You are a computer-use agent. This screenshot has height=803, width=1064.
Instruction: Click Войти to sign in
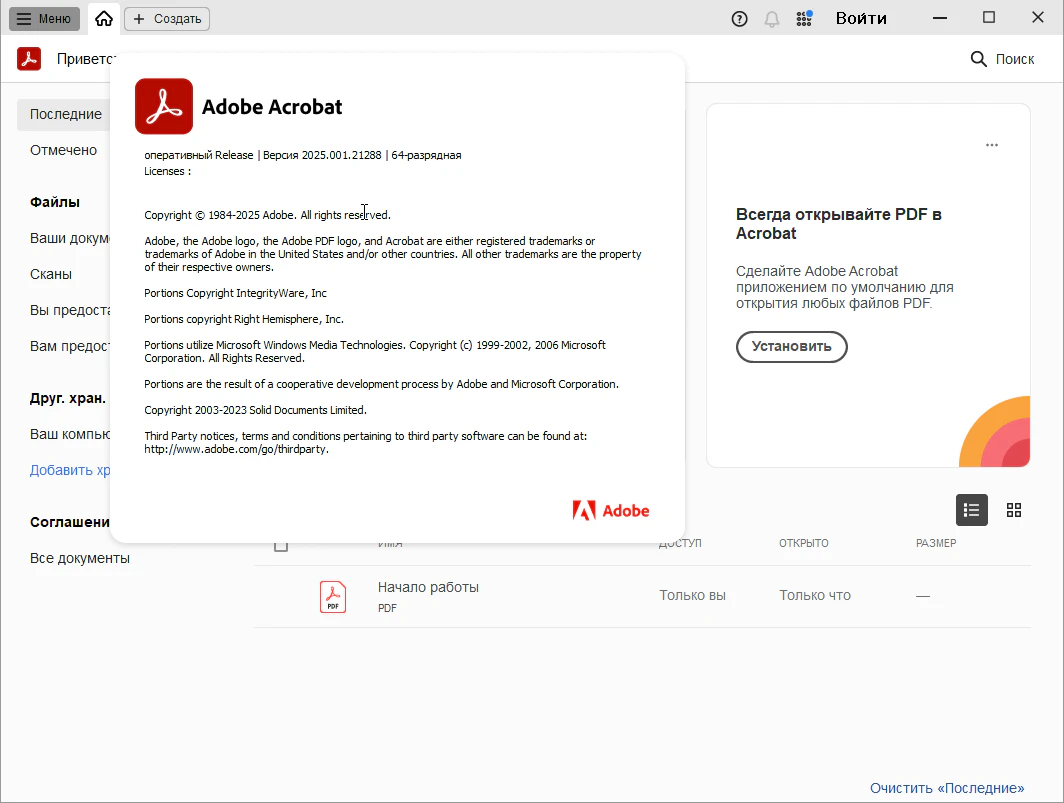click(861, 18)
